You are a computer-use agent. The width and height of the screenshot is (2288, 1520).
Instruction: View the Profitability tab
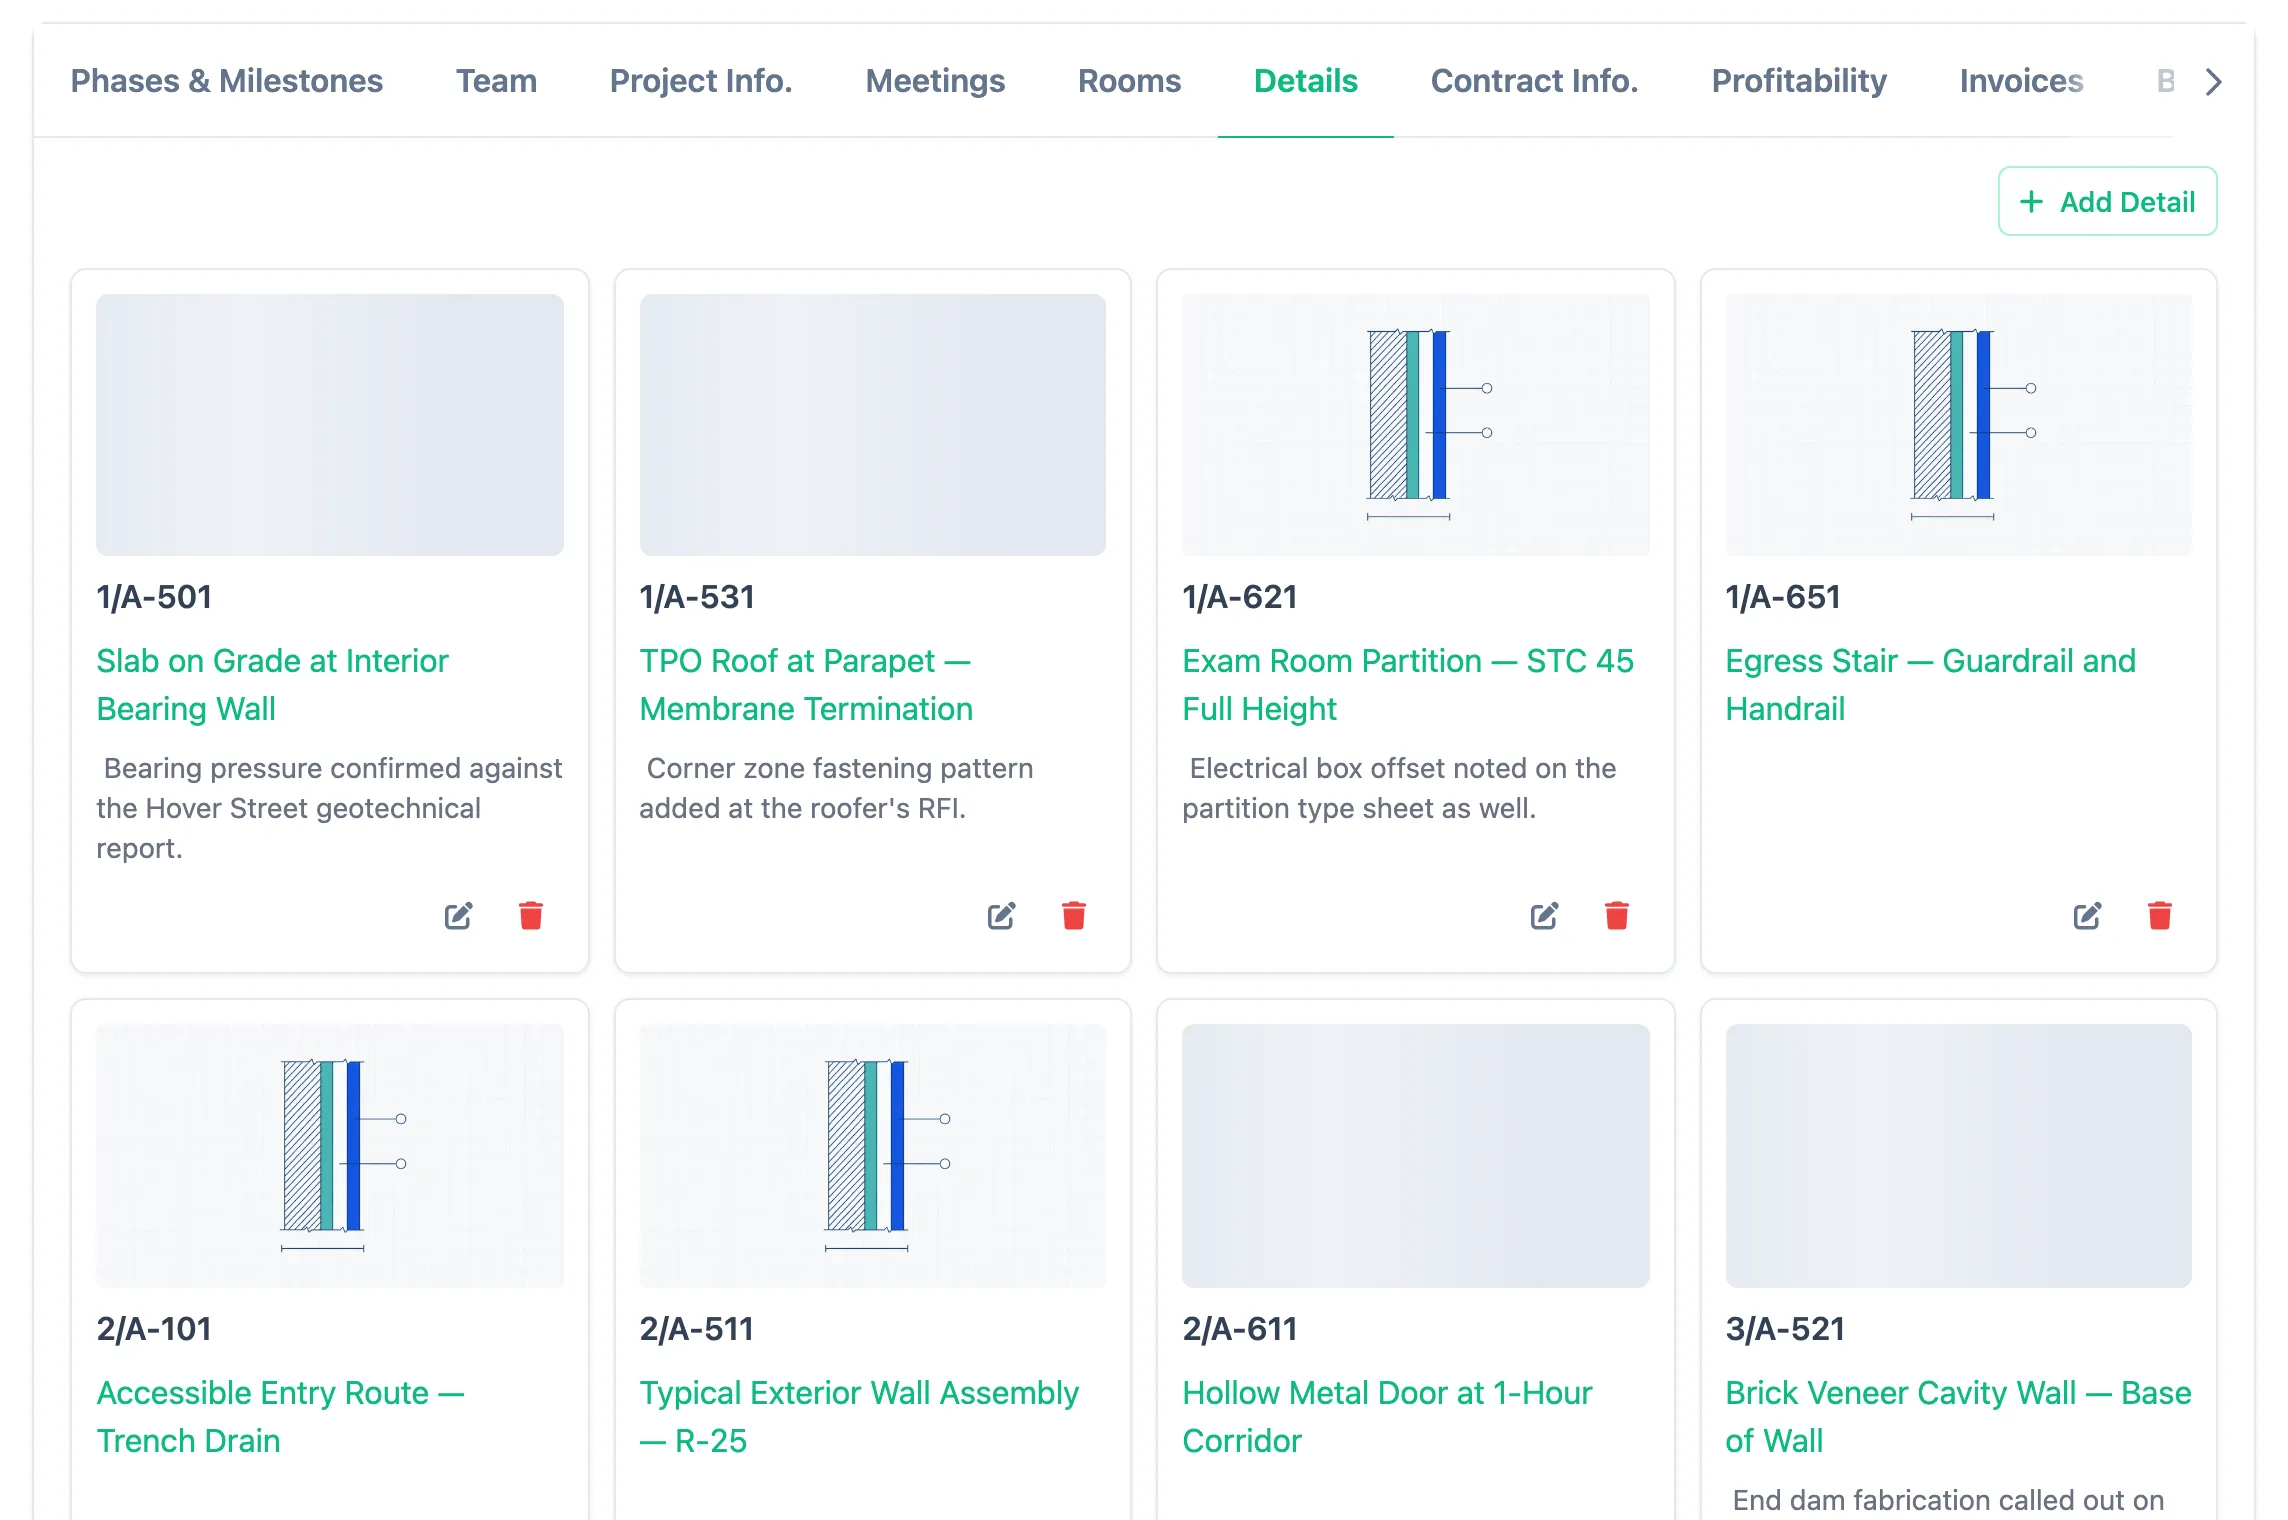click(1799, 81)
